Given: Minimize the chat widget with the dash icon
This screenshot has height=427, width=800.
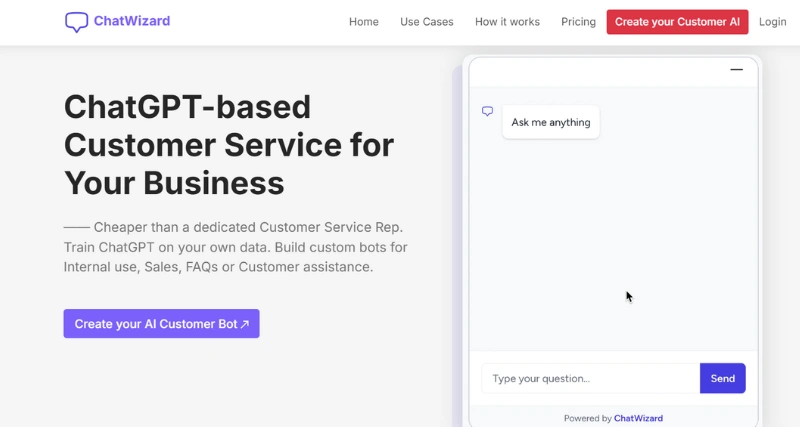Looking at the screenshot, I should (736, 70).
